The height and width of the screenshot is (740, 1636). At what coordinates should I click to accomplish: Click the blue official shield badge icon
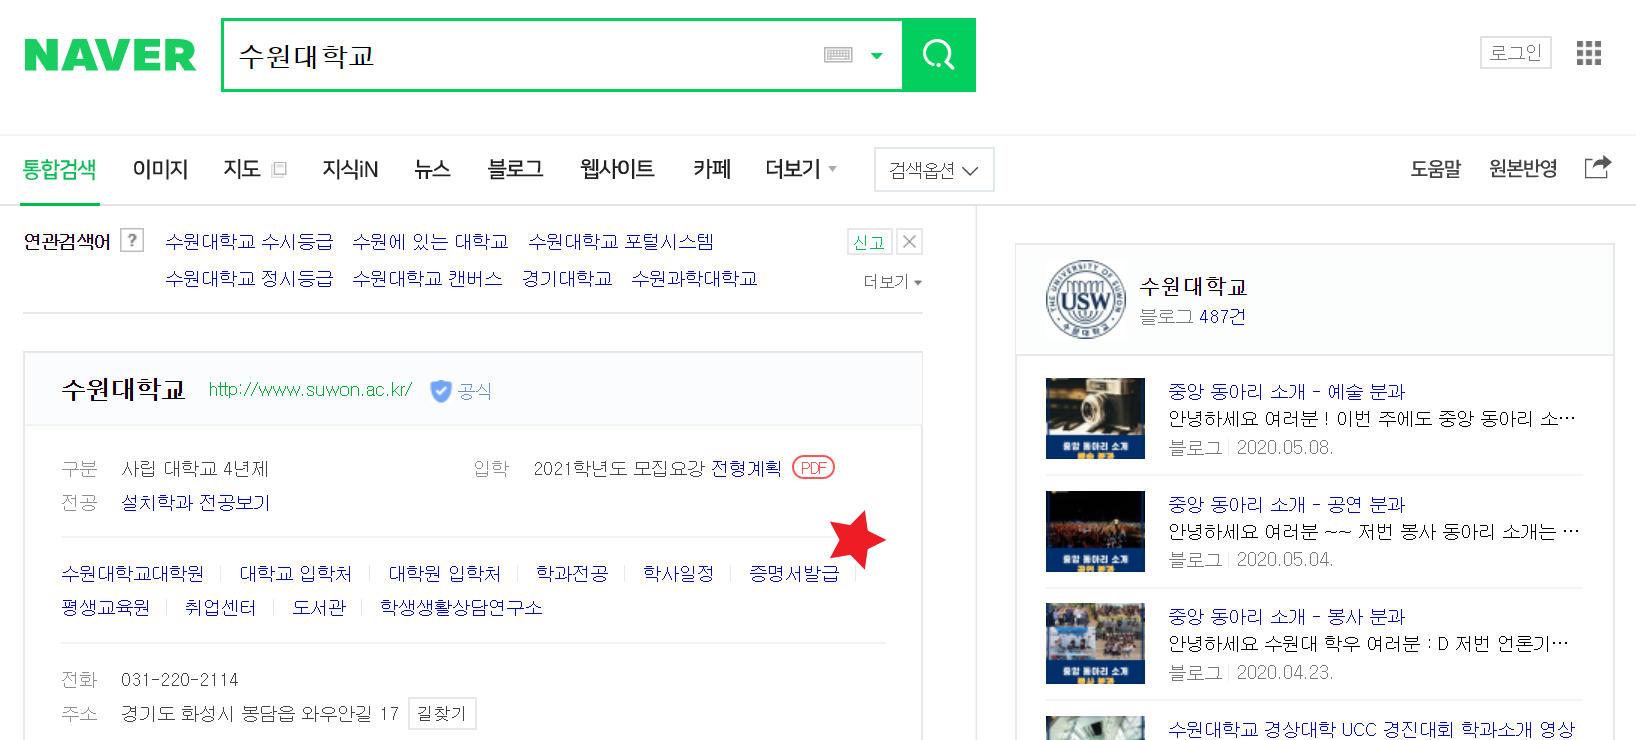point(441,391)
